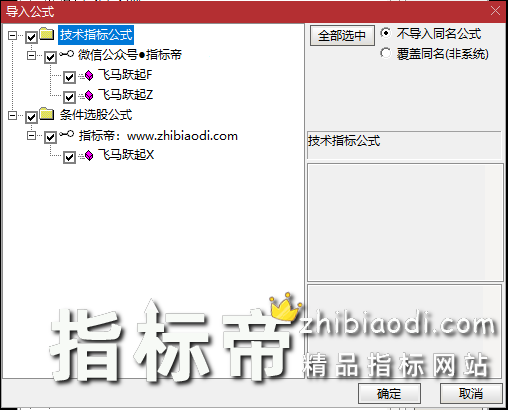Click the key icon beside 微信公众号●指标帝
508x410 pixels.
[66, 54]
